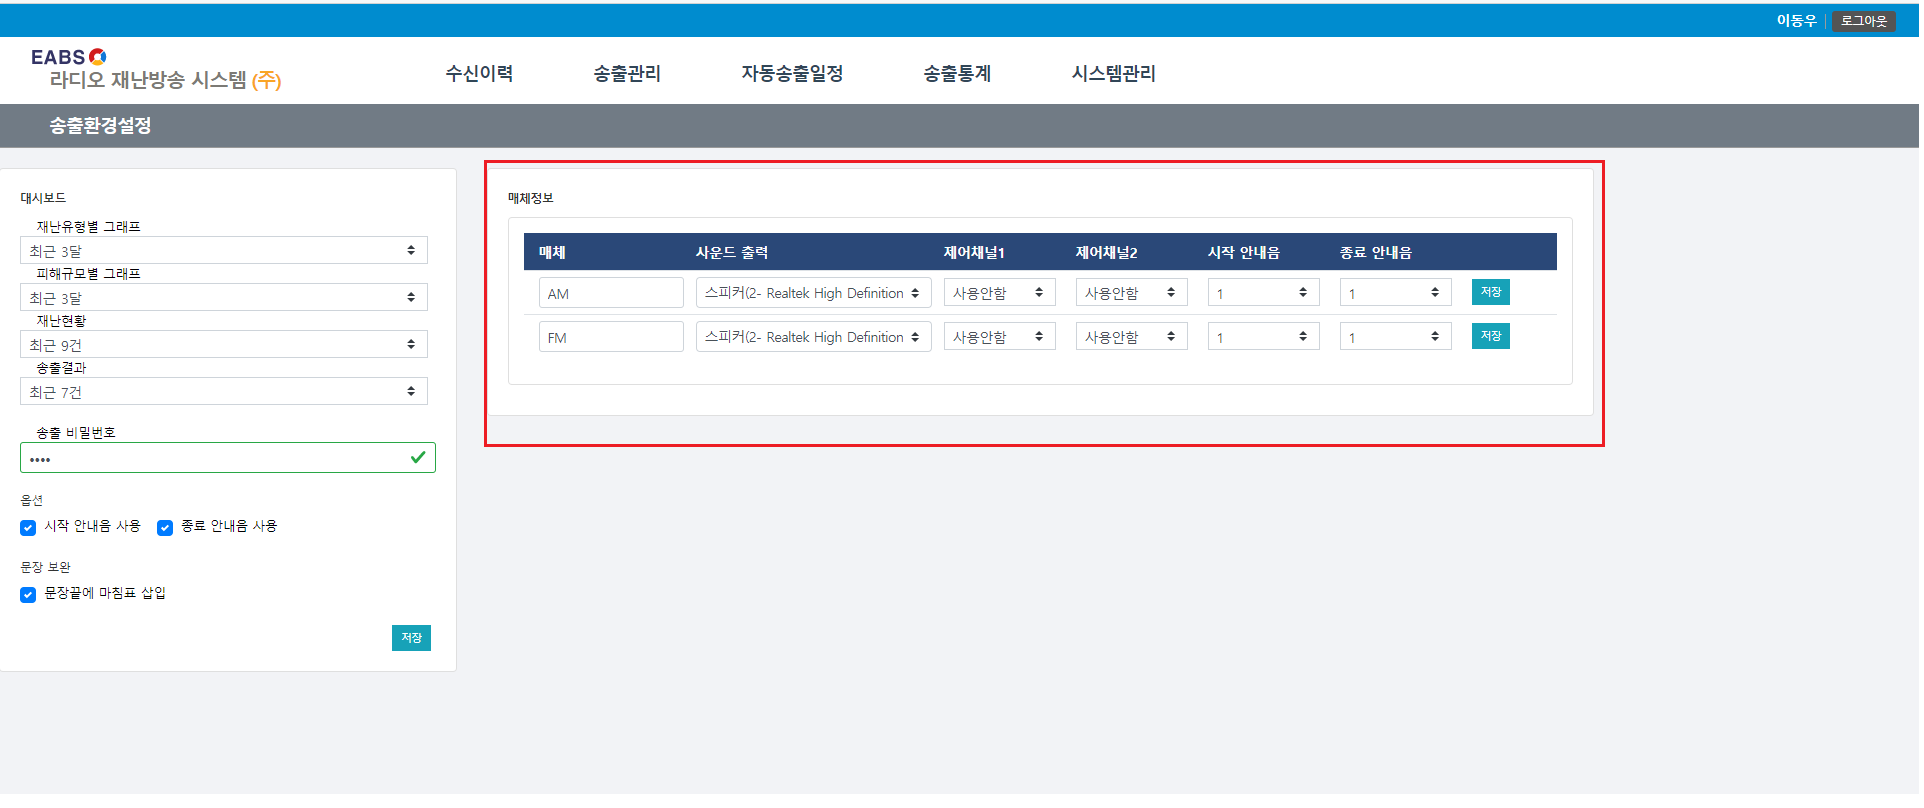Open the 수신이력 menu
This screenshot has height=808, width=1924.
click(479, 73)
